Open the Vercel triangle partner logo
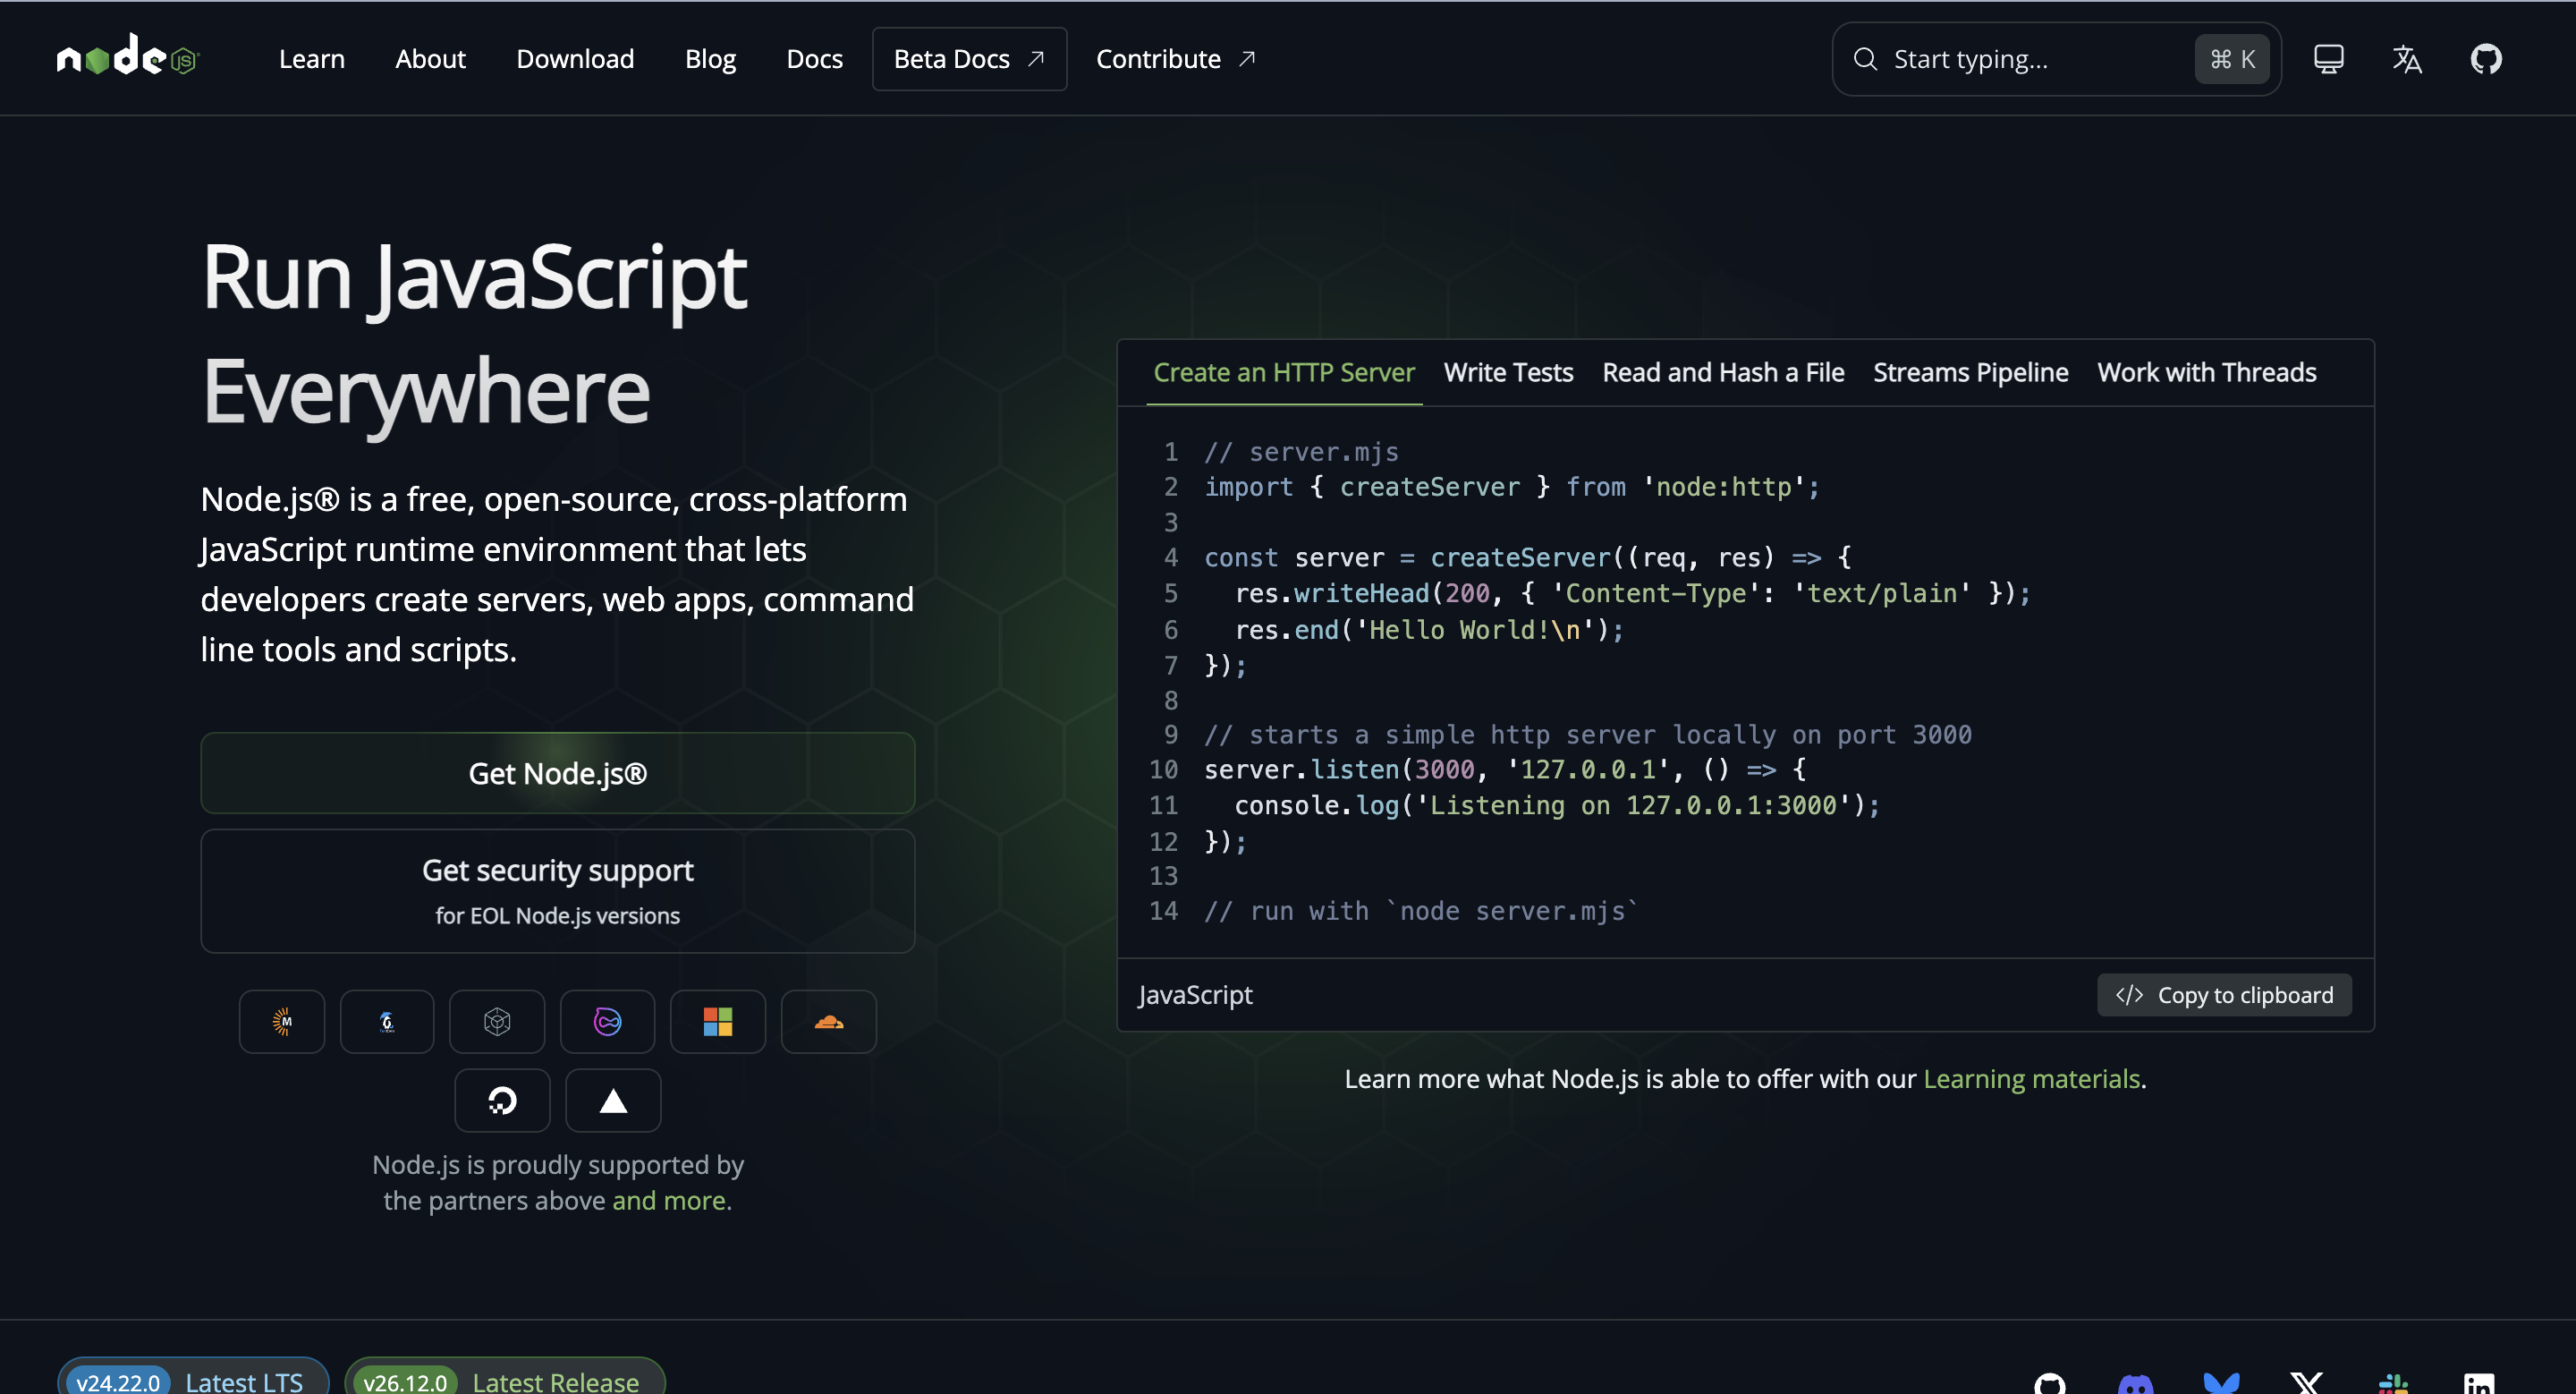The image size is (2576, 1394). [x=613, y=1100]
